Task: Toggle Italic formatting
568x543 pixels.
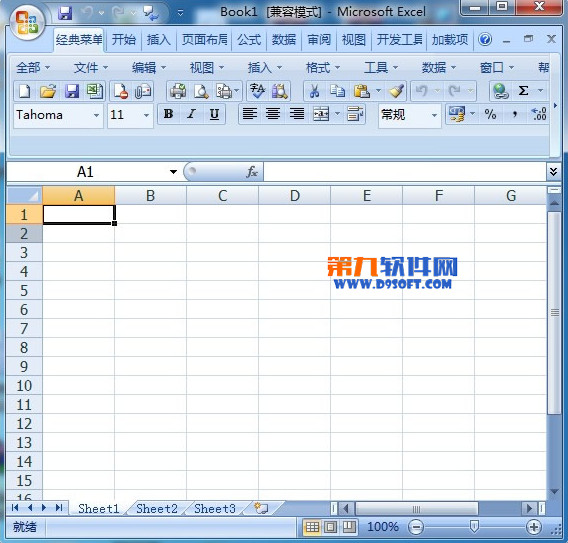Action: tap(191, 114)
